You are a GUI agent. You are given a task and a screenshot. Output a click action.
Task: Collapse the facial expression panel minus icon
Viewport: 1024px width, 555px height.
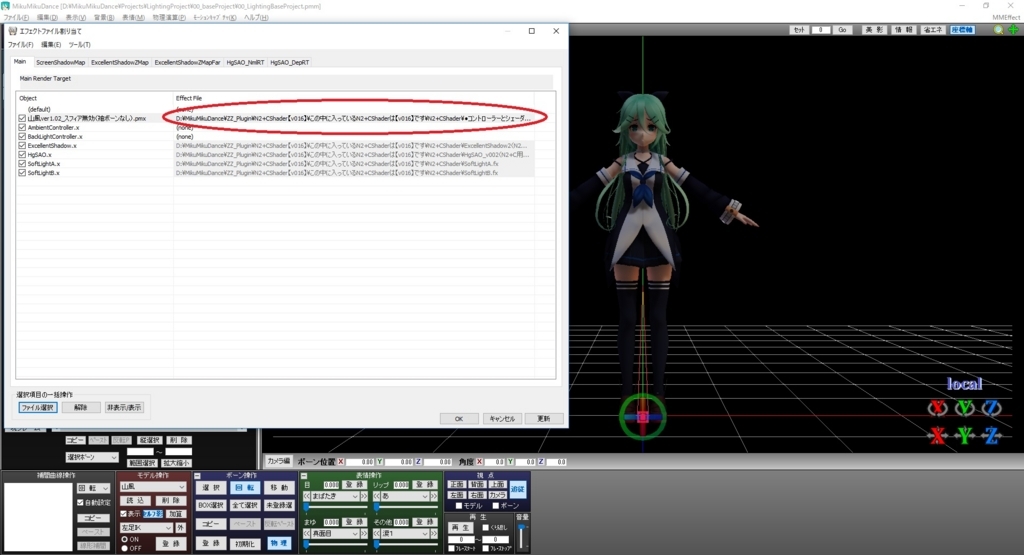pyautogui.click(x=304, y=476)
